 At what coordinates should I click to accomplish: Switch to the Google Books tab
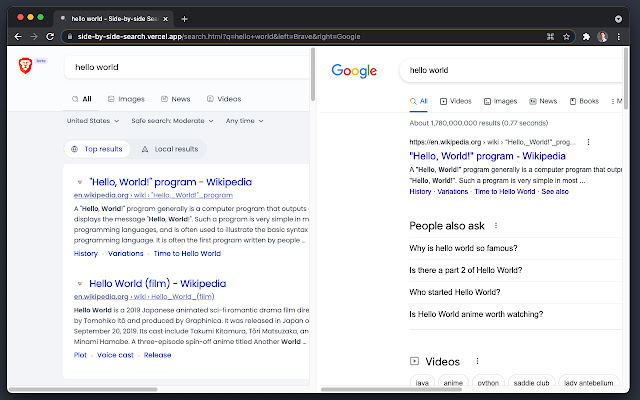(584, 101)
